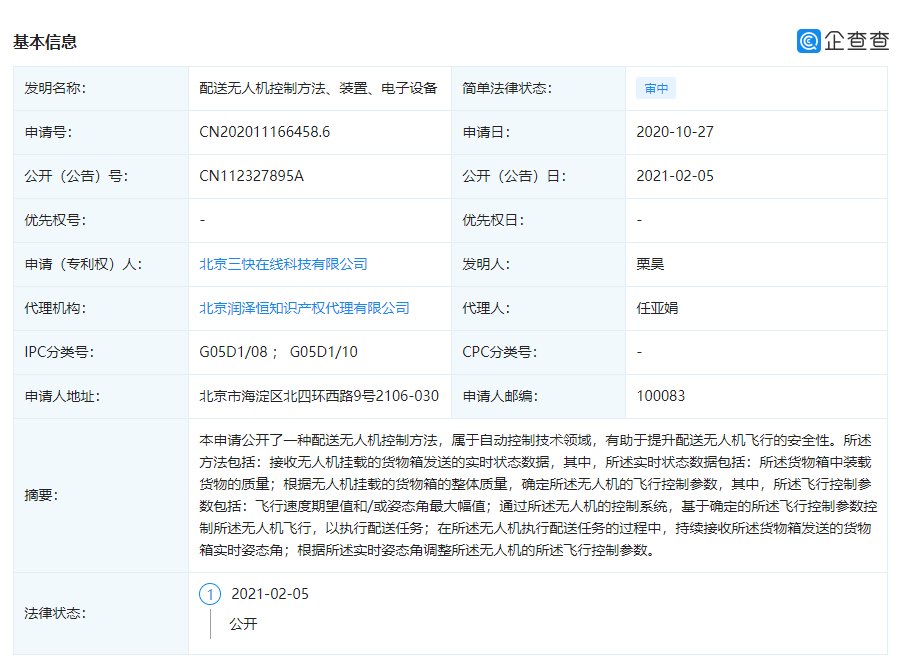
Task: Click the 法律状态 label cell
Action: [x=101, y=613]
